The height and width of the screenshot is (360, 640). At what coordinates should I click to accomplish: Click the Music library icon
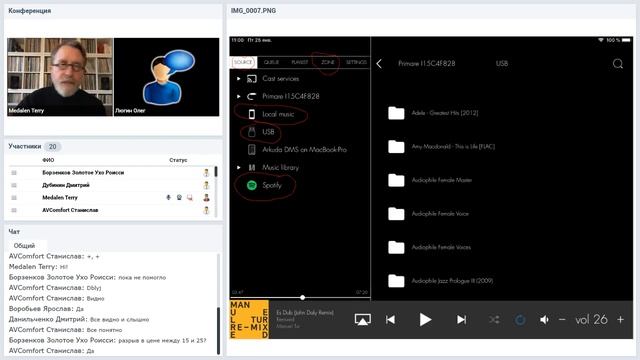(252, 167)
